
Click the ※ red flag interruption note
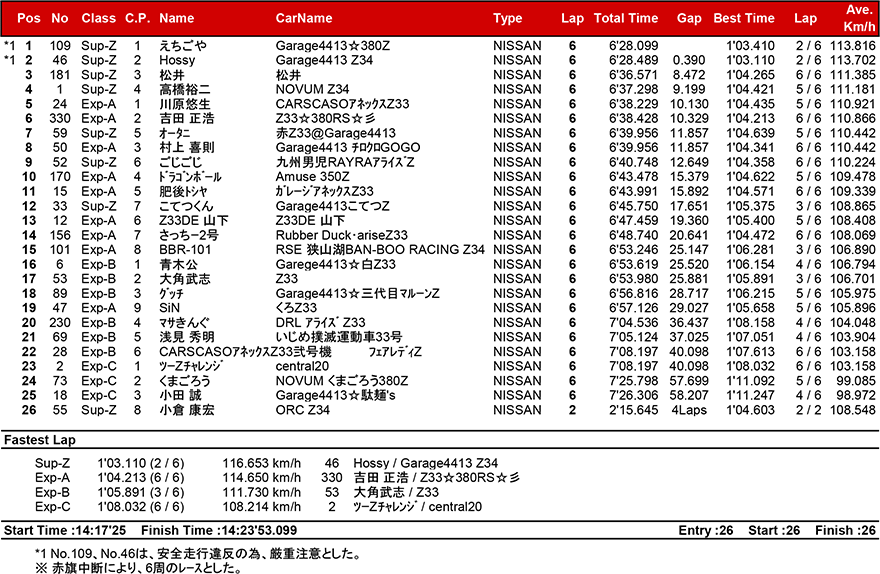(x=138, y=568)
